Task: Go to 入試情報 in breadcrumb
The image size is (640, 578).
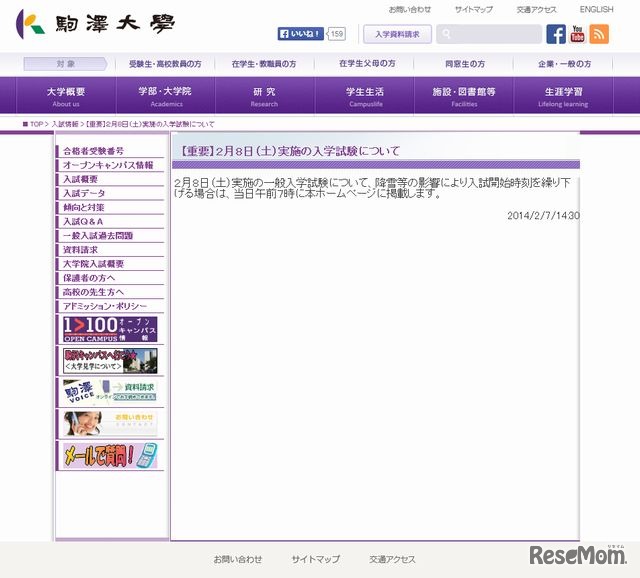Action: (x=64, y=124)
